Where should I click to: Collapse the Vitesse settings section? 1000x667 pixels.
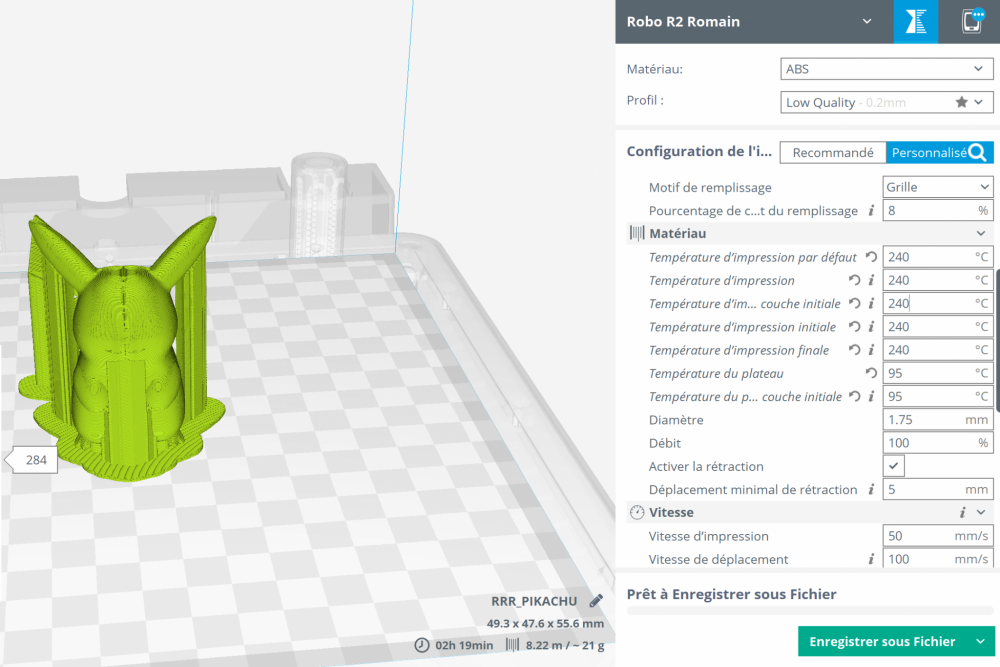tap(981, 512)
